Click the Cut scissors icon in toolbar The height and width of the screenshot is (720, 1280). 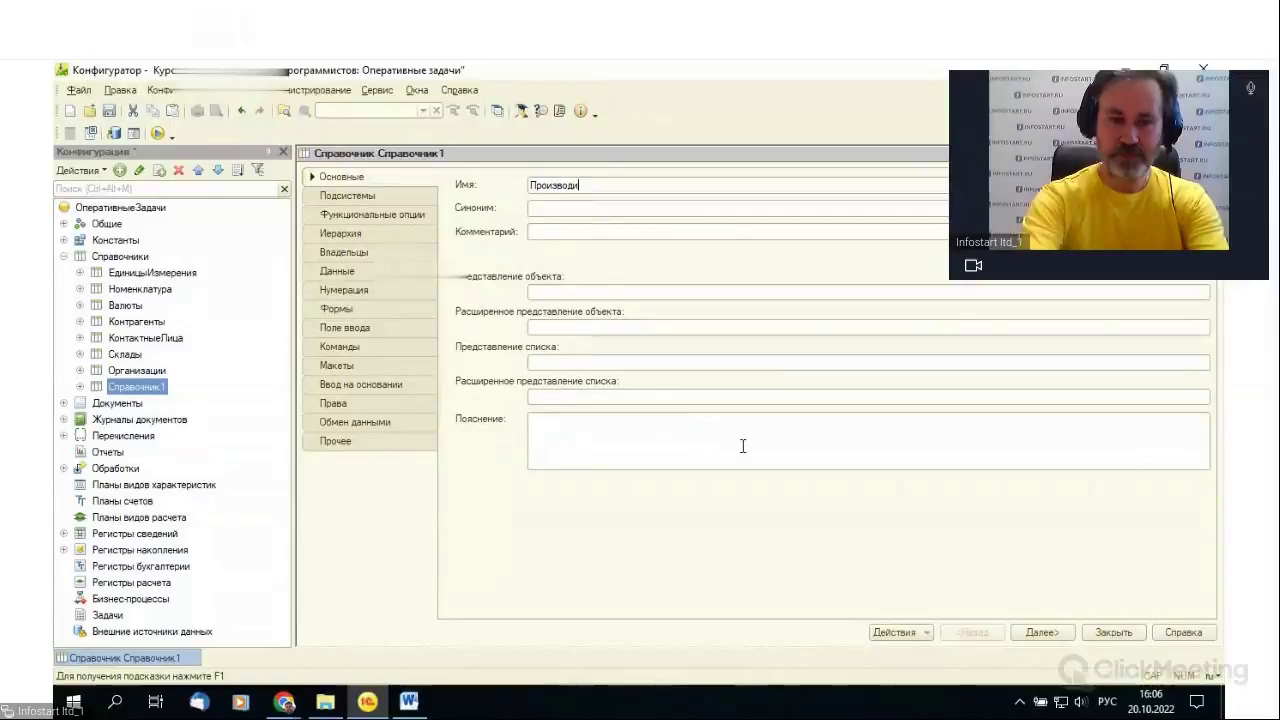(133, 111)
